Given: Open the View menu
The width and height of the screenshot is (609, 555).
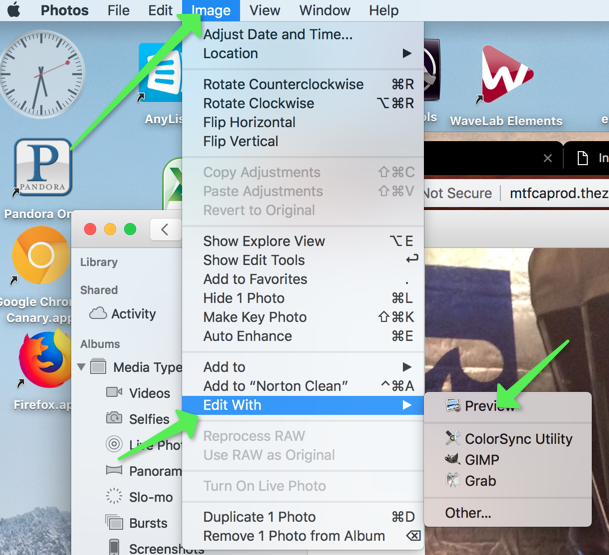Looking at the screenshot, I should (265, 11).
